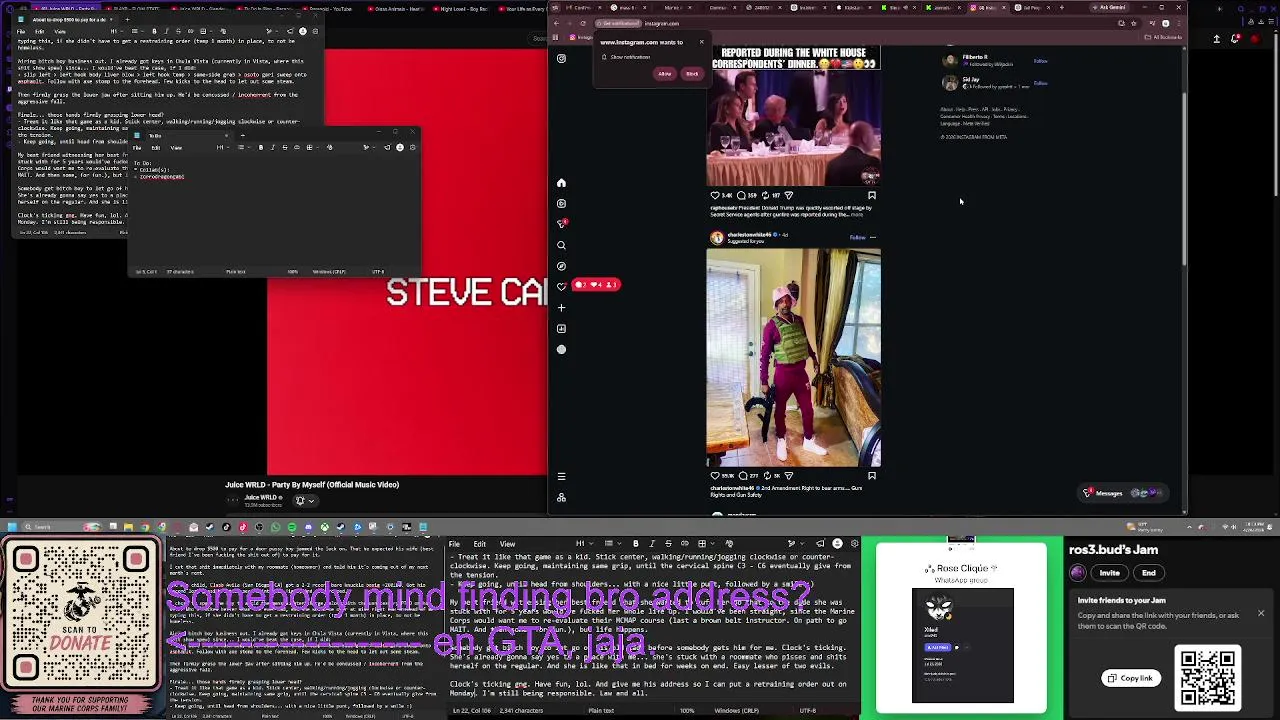This screenshot has width=1280, height=720.
Task: Open Instagram direct messages sidebar icon
Action: [x=561, y=224]
